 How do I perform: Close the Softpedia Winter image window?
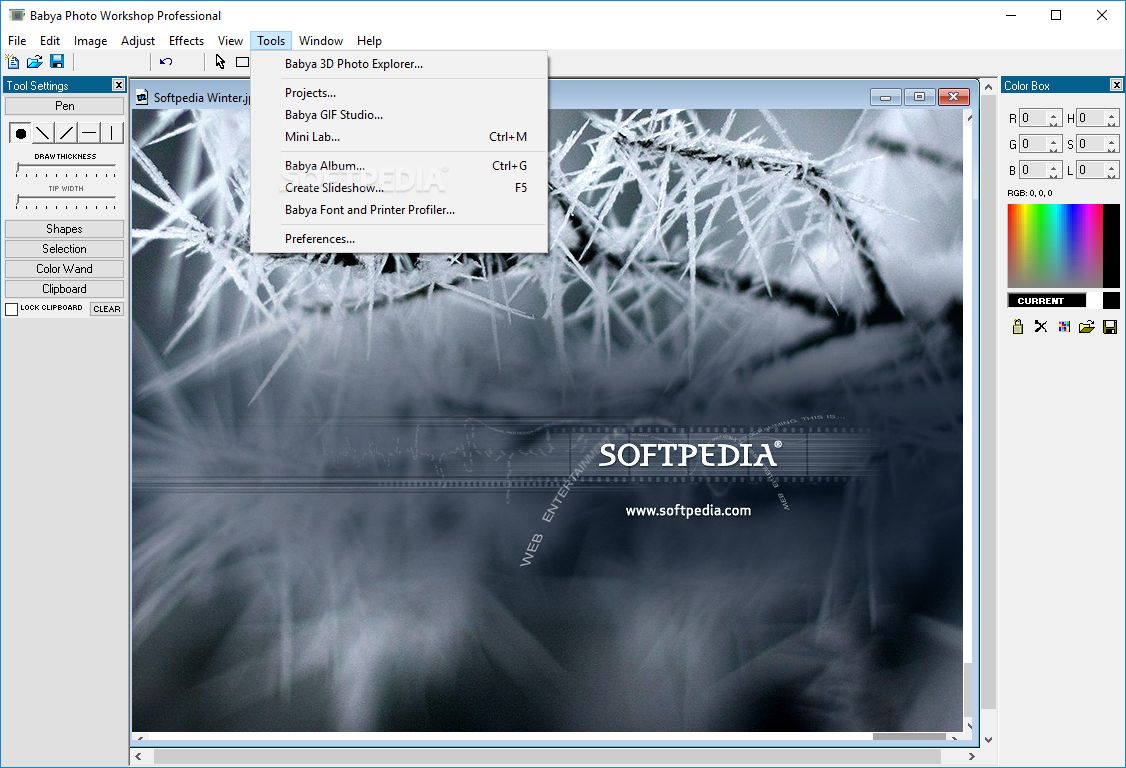[x=953, y=97]
